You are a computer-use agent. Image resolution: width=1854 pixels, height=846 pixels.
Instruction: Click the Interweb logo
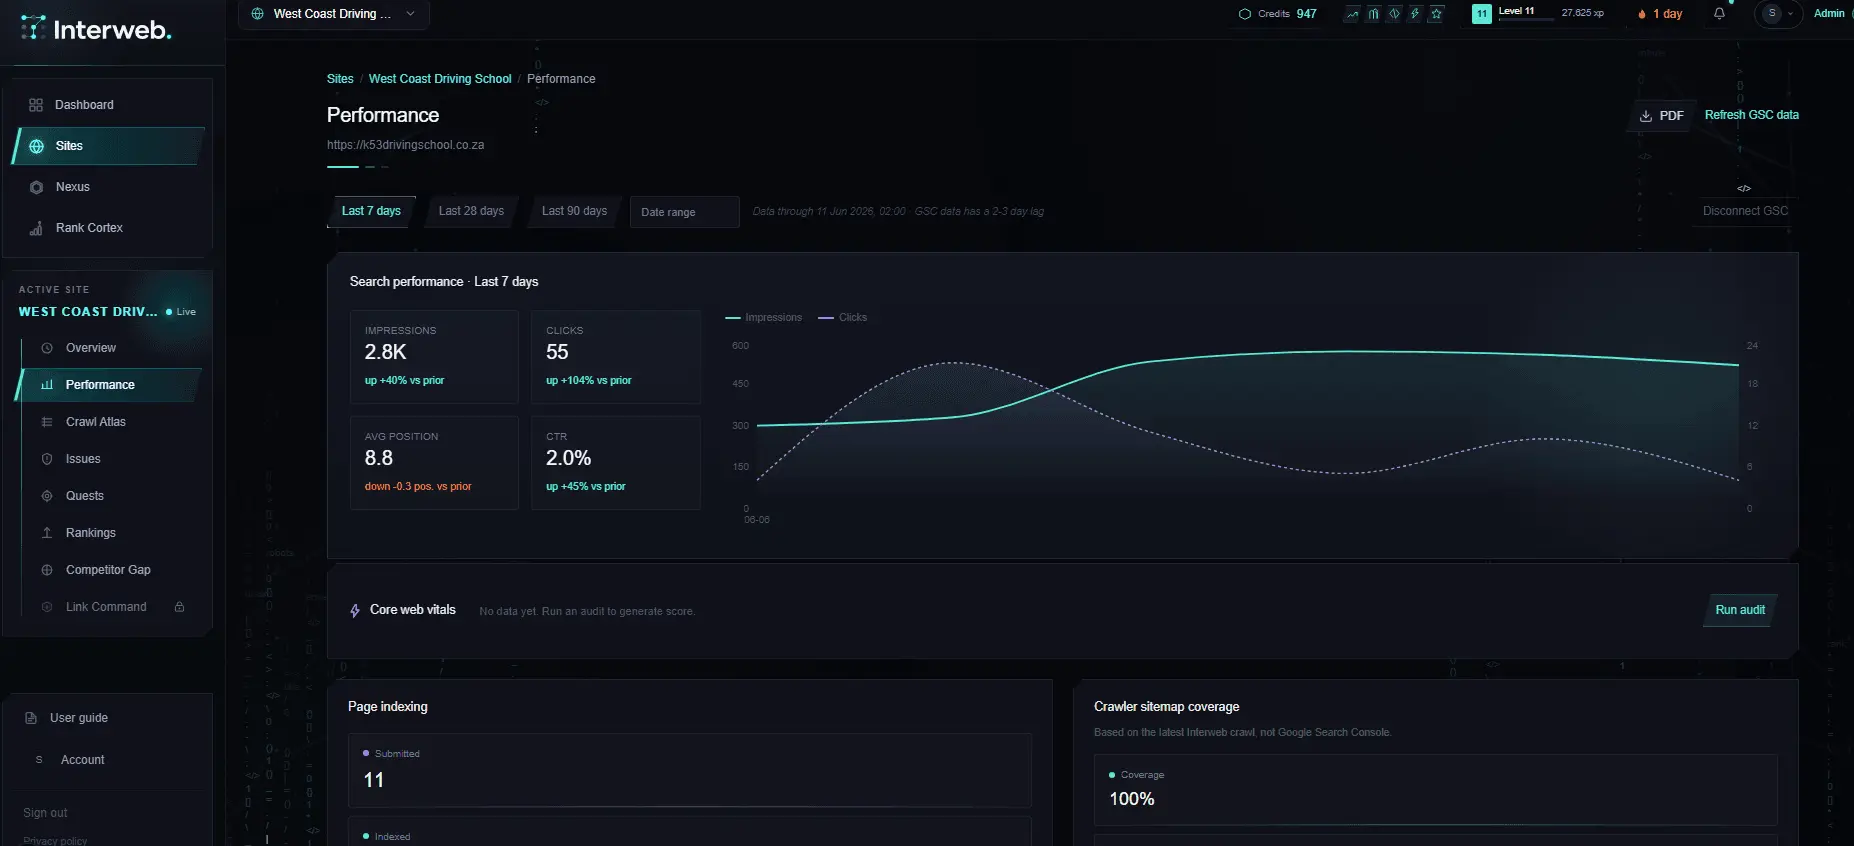(x=96, y=29)
